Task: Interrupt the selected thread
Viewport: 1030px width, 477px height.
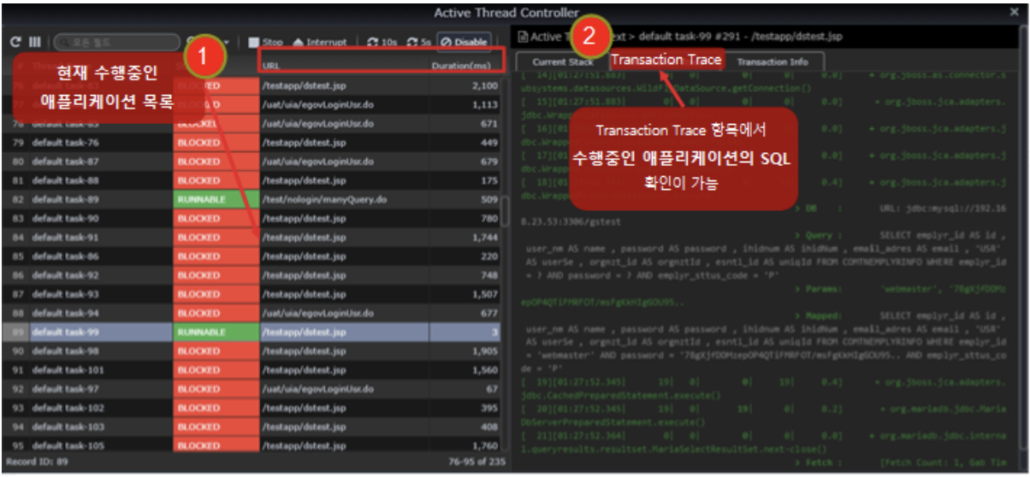Action: (x=319, y=42)
